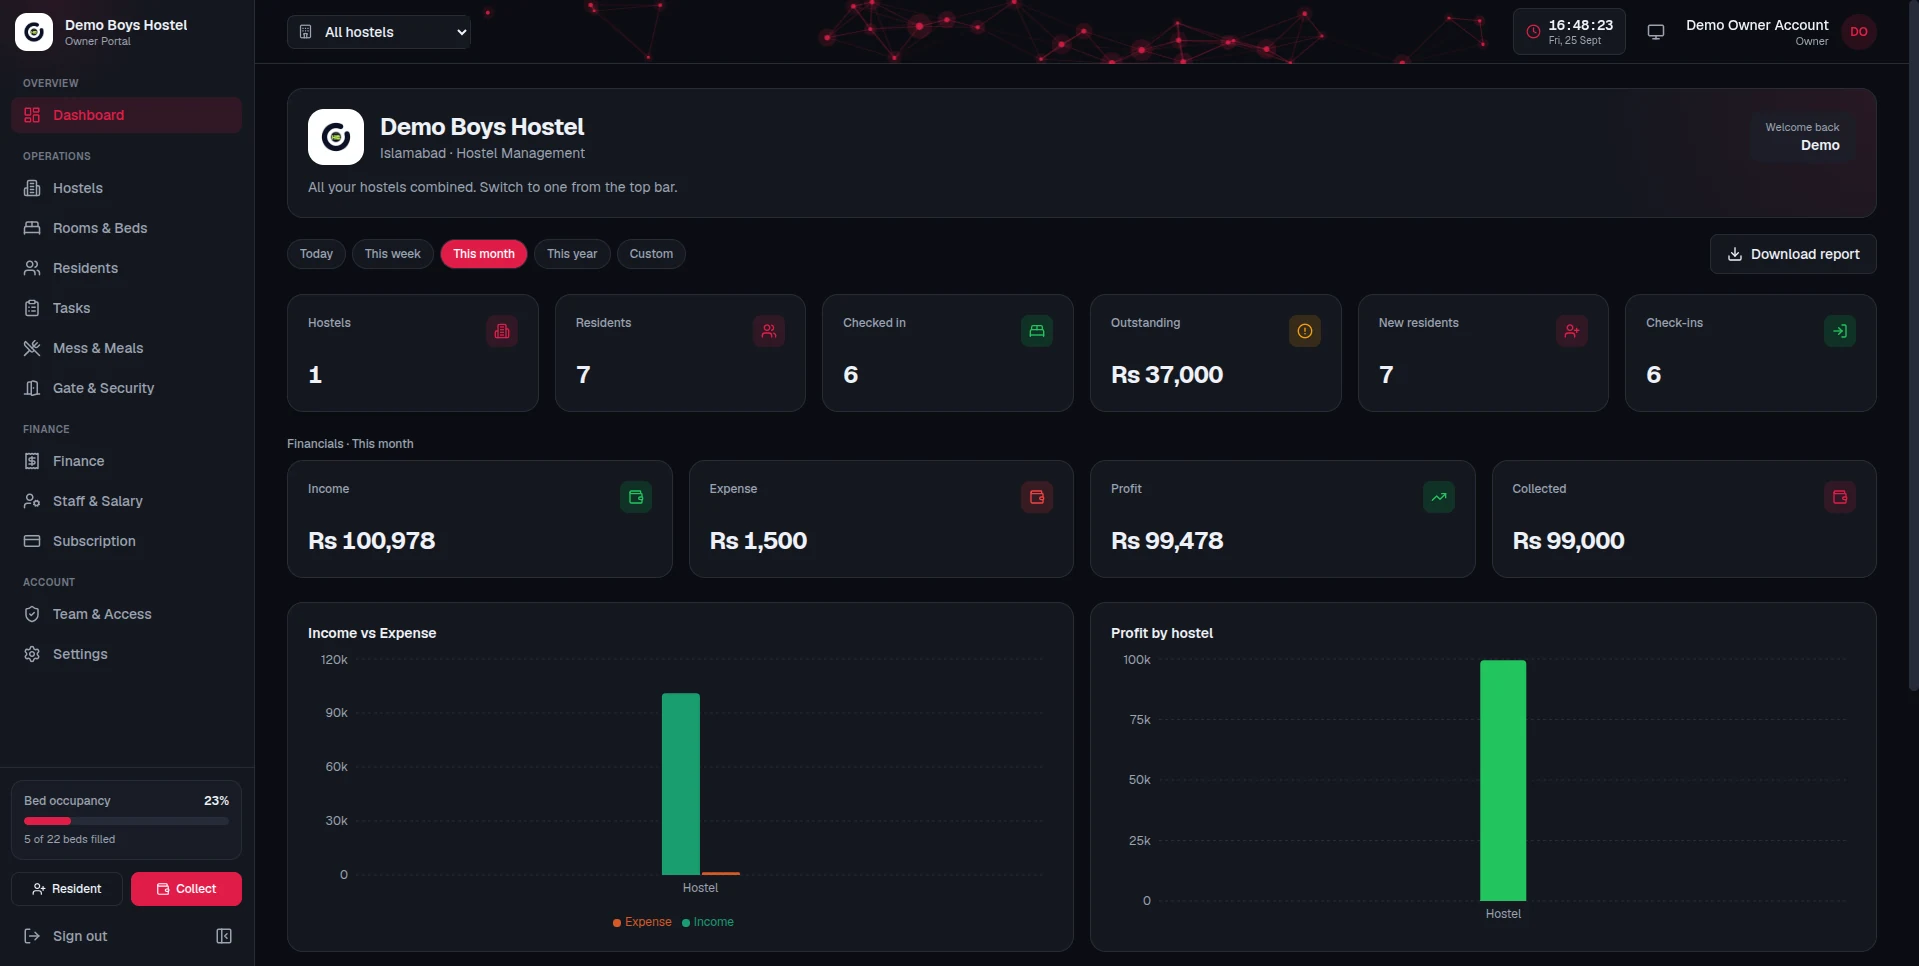Click the Mess & Meals utensils icon
The width and height of the screenshot is (1919, 966).
[32, 348]
